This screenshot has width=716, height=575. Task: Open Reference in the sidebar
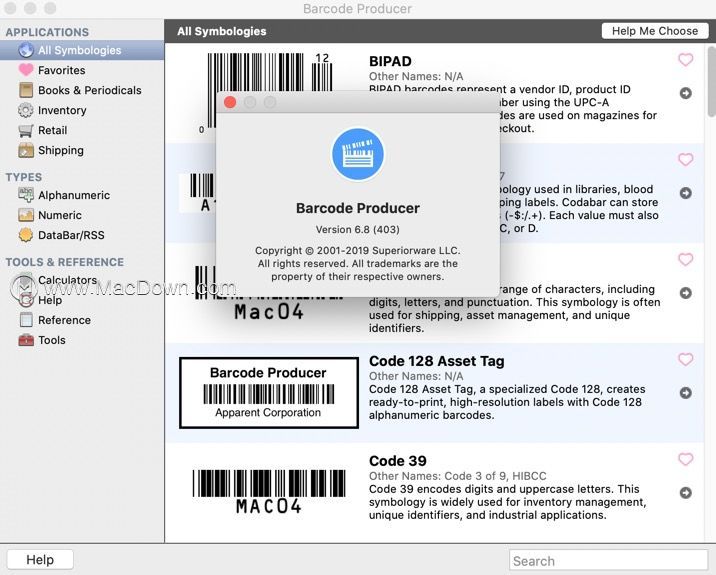point(64,320)
